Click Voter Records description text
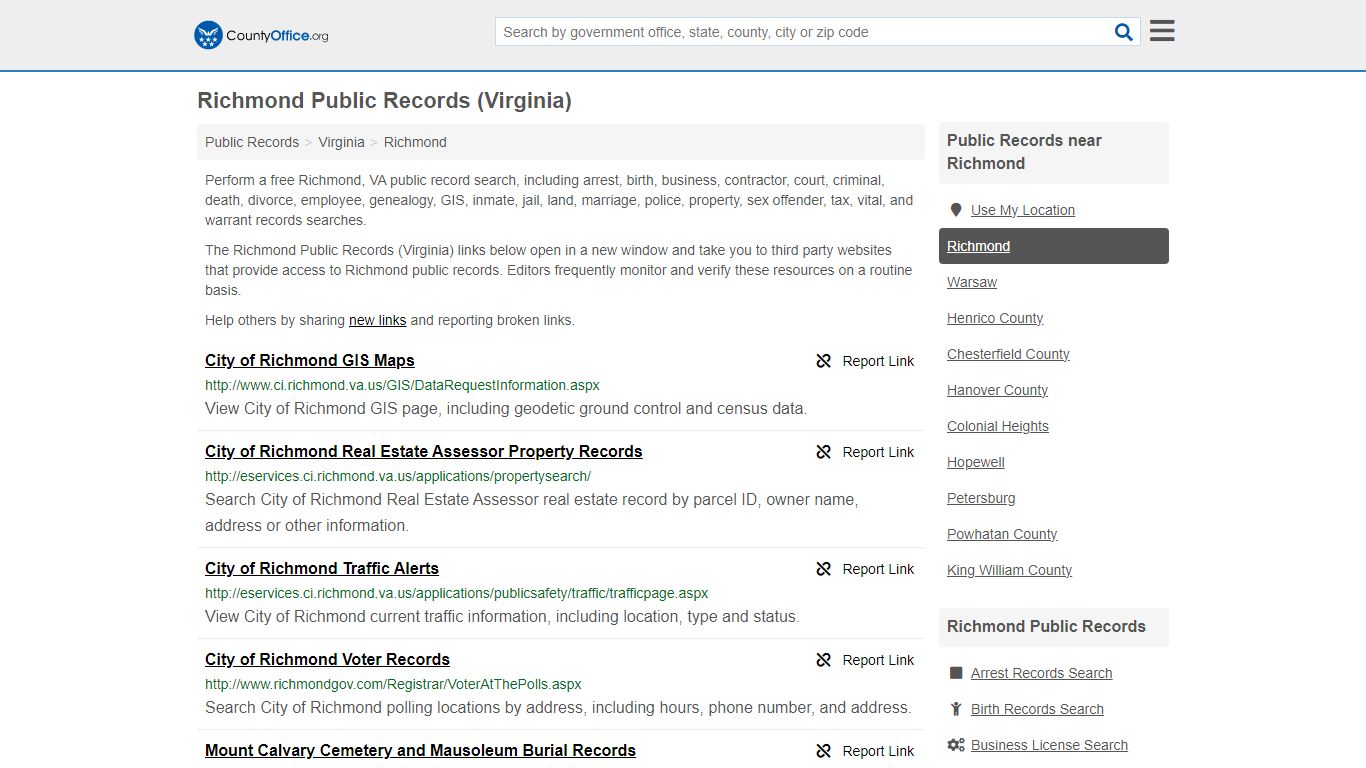Viewport: 1366px width, 768px height. (558, 708)
